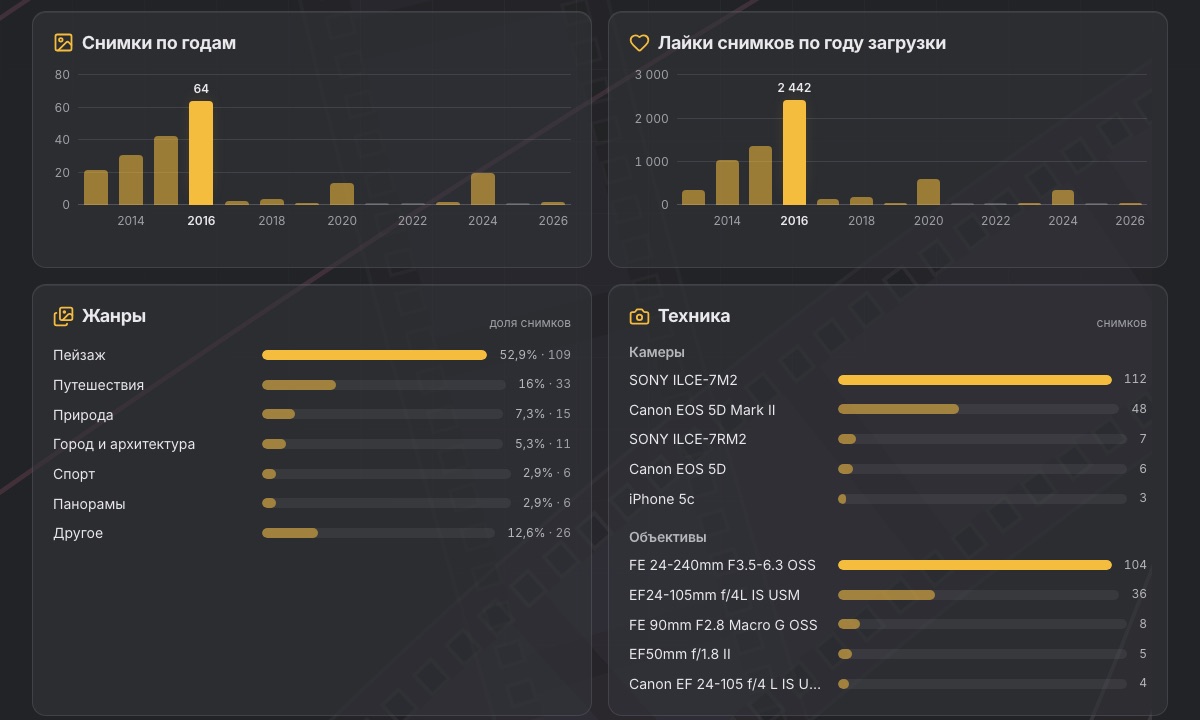Click the count "48" for Canon EOS 5D Mark II

click(x=1139, y=410)
